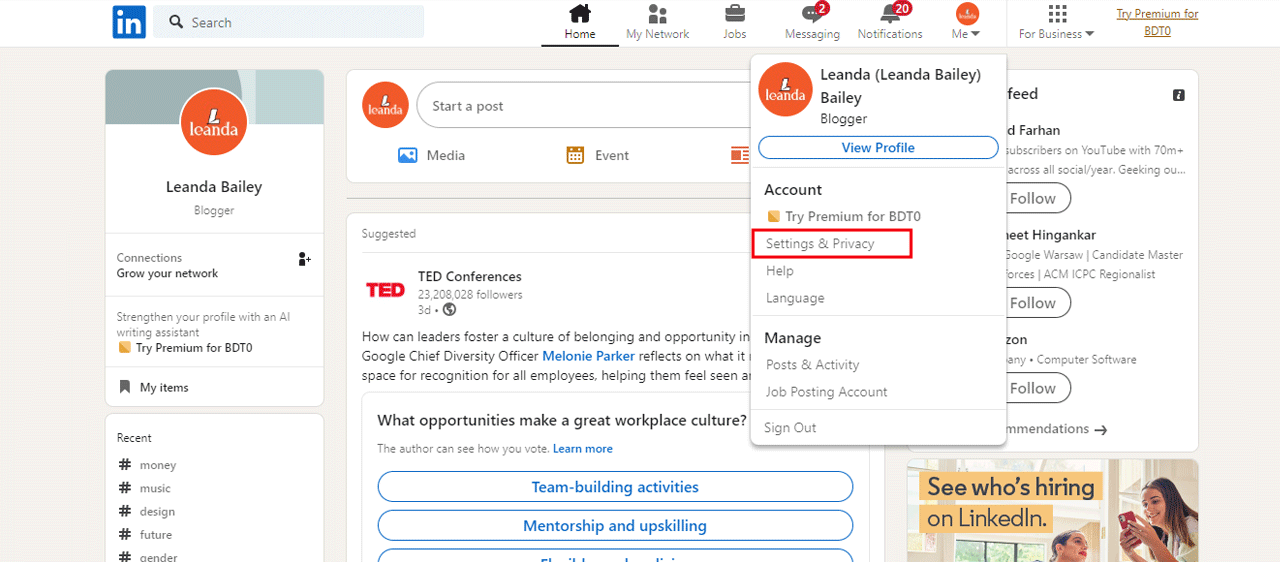Click Sign Out
The height and width of the screenshot is (562, 1280).
pos(790,428)
